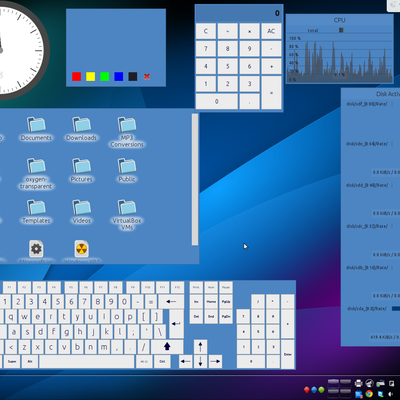400x400 pixels.
Task: Click the down arrow navigation key
Action: (200, 361)
